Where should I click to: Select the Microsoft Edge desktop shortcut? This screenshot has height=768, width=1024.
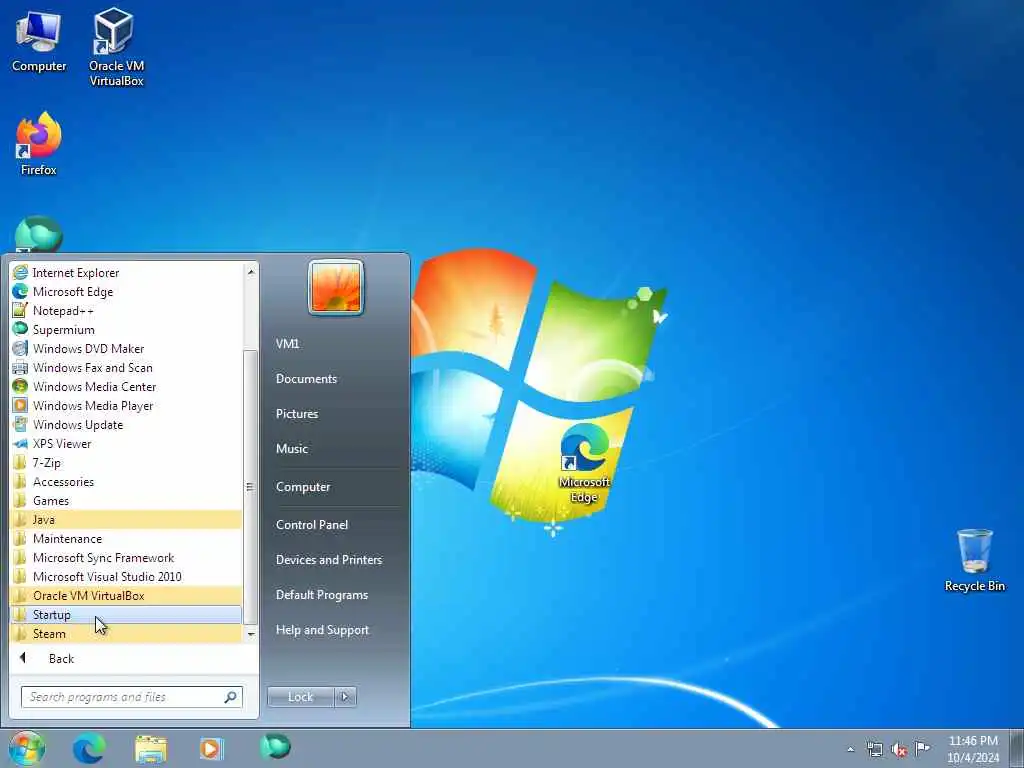tap(584, 463)
